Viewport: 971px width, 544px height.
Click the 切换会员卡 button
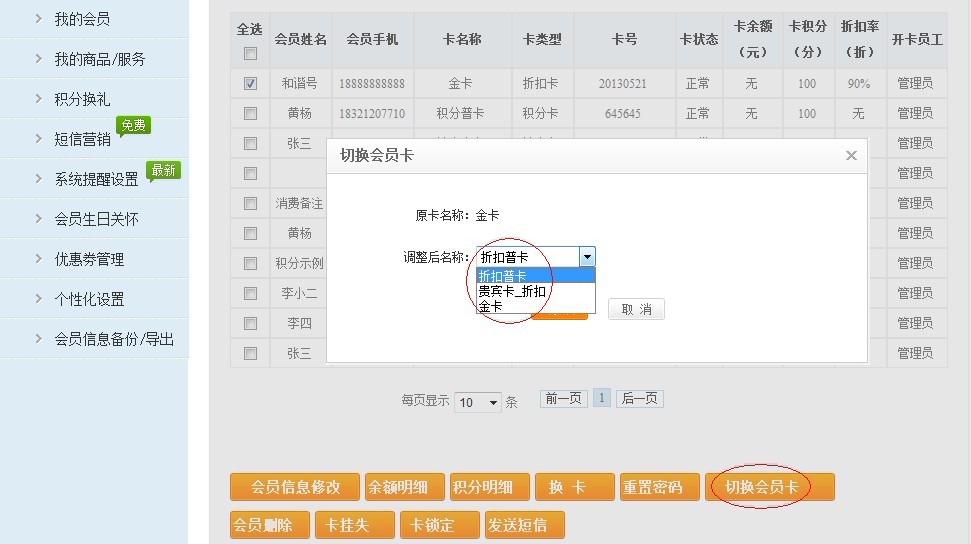pyautogui.click(x=768, y=487)
